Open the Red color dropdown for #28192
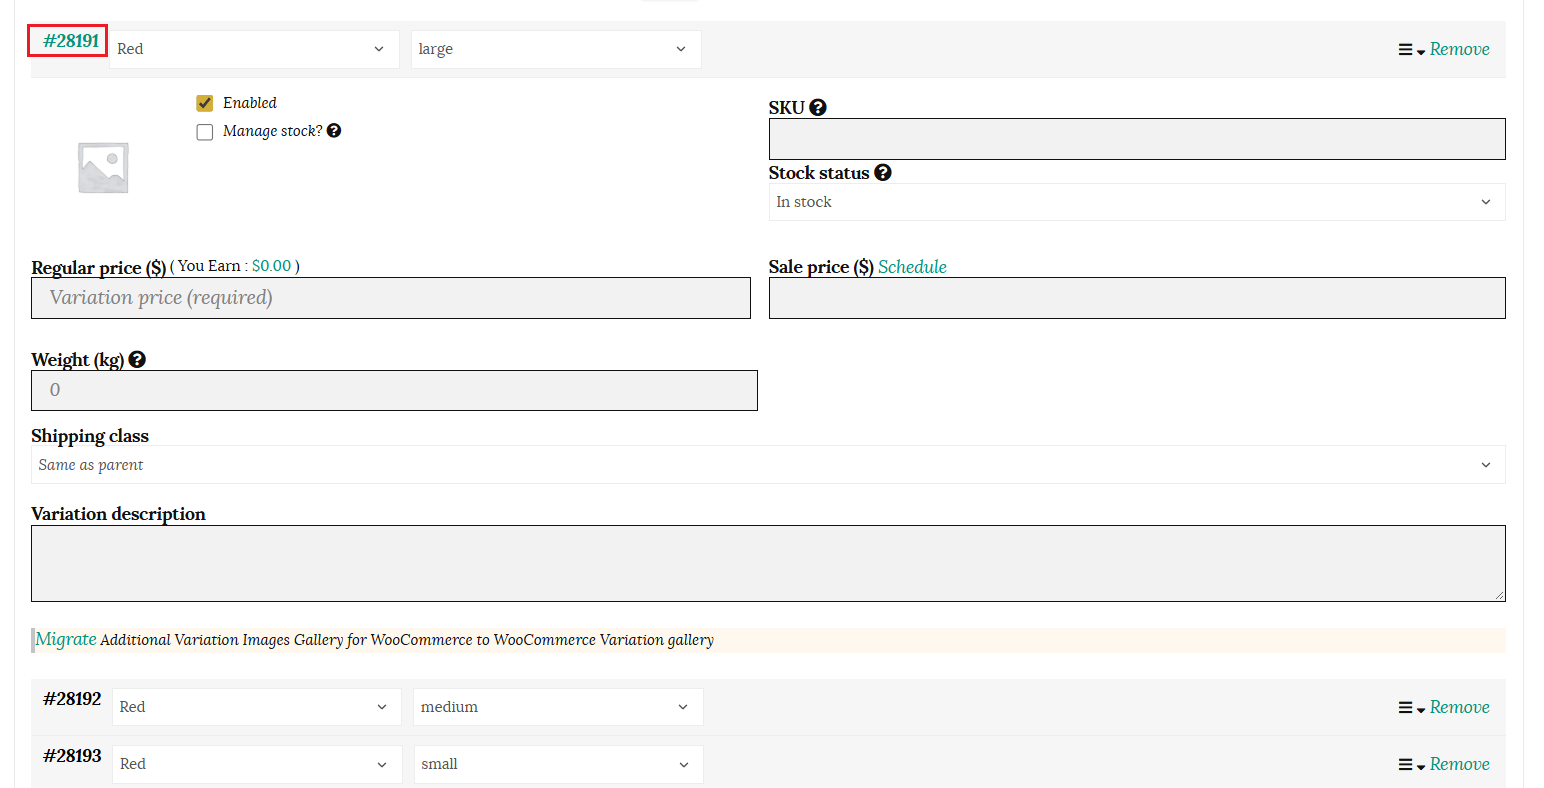 click(x=257, y=707)
